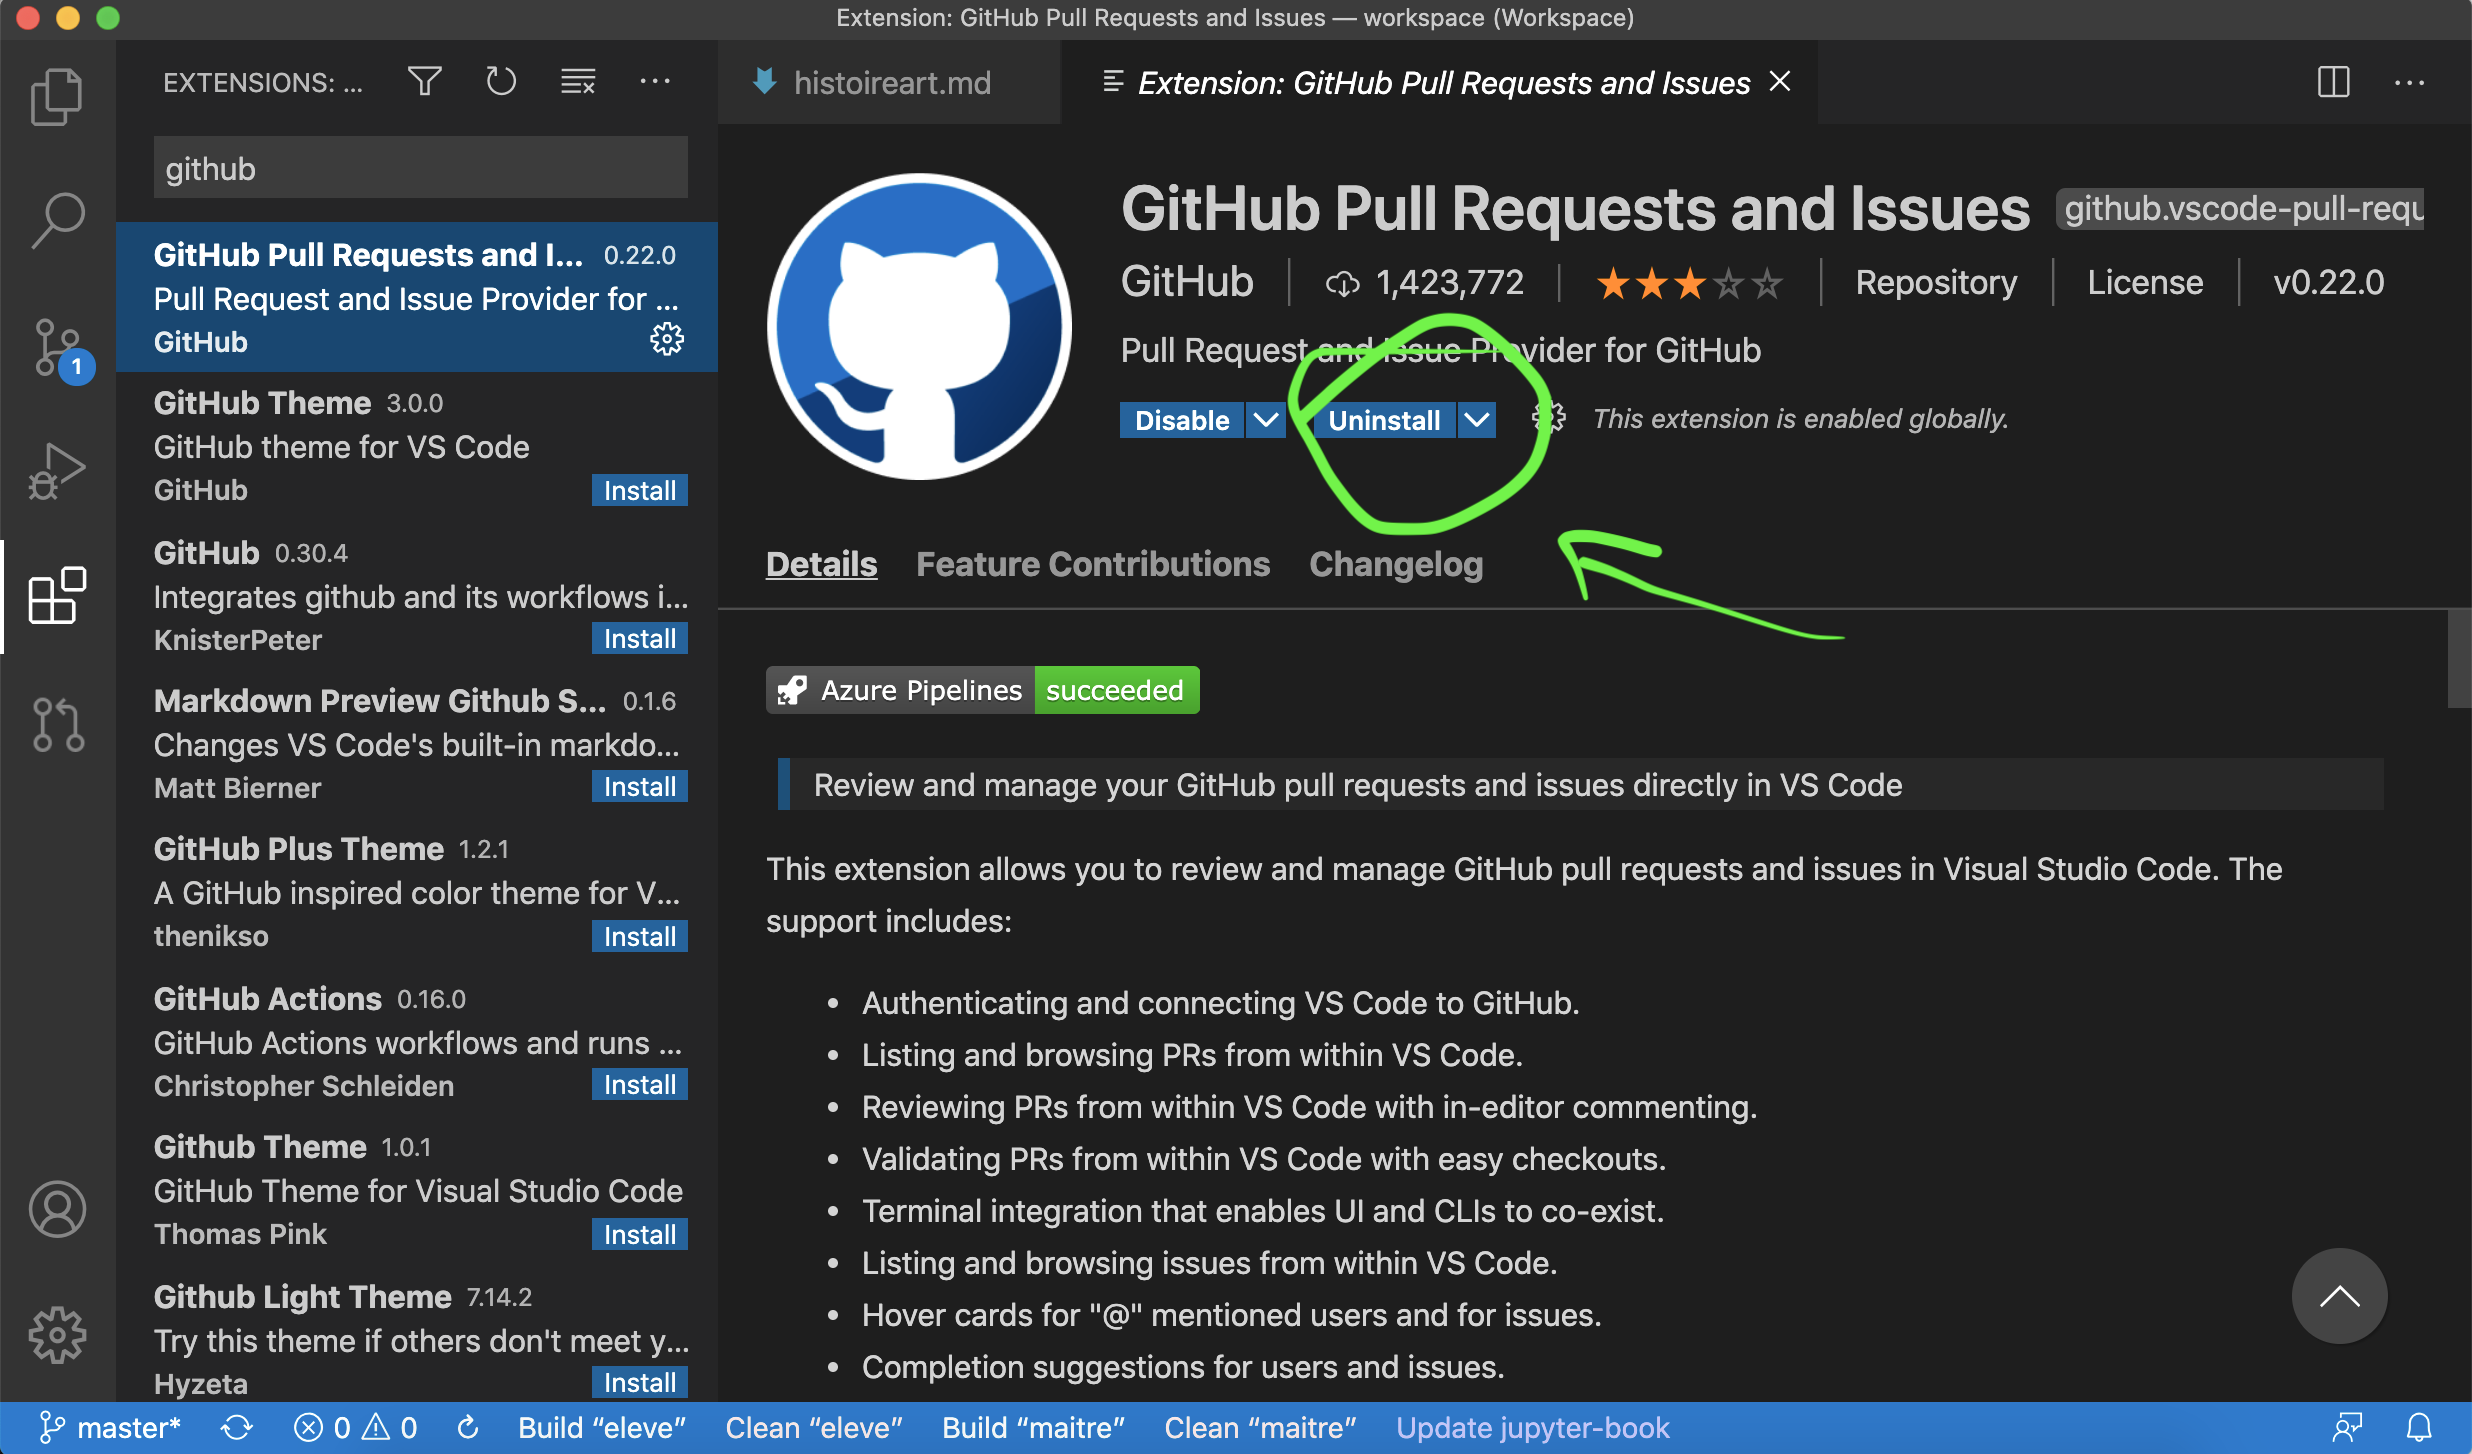The height and width of the screenshot is (1454, 2472).
Task: Run Clean "maitre" status bar task
Action: tap(1260, 1427)
